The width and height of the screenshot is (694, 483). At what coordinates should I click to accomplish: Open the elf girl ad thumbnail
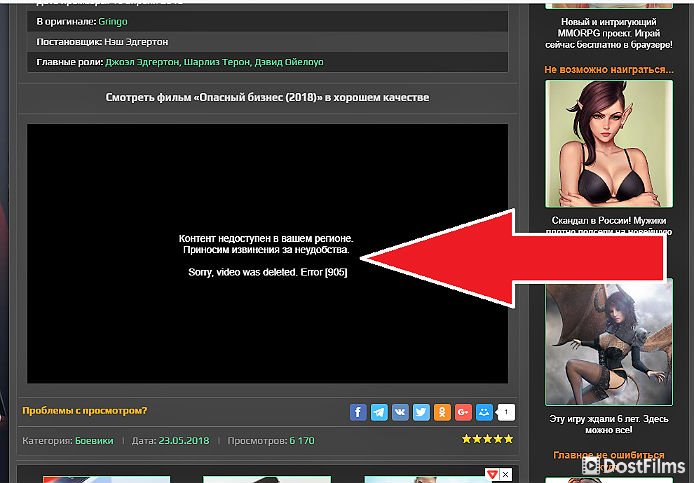(x=609, y=143)
